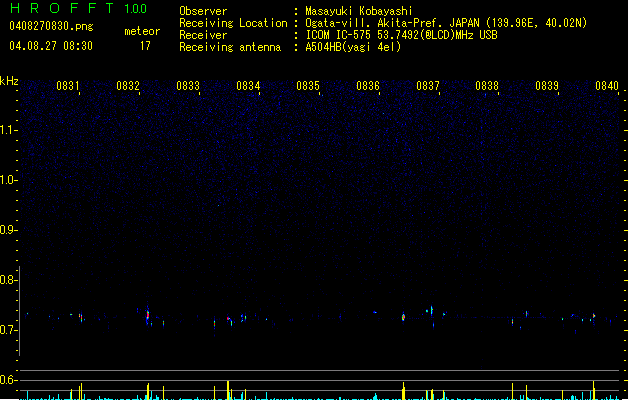Click the 0.6 kHz axis label
Image resolution: width=629 pixels, height=400 pixels.
click(x=8, y=380)
